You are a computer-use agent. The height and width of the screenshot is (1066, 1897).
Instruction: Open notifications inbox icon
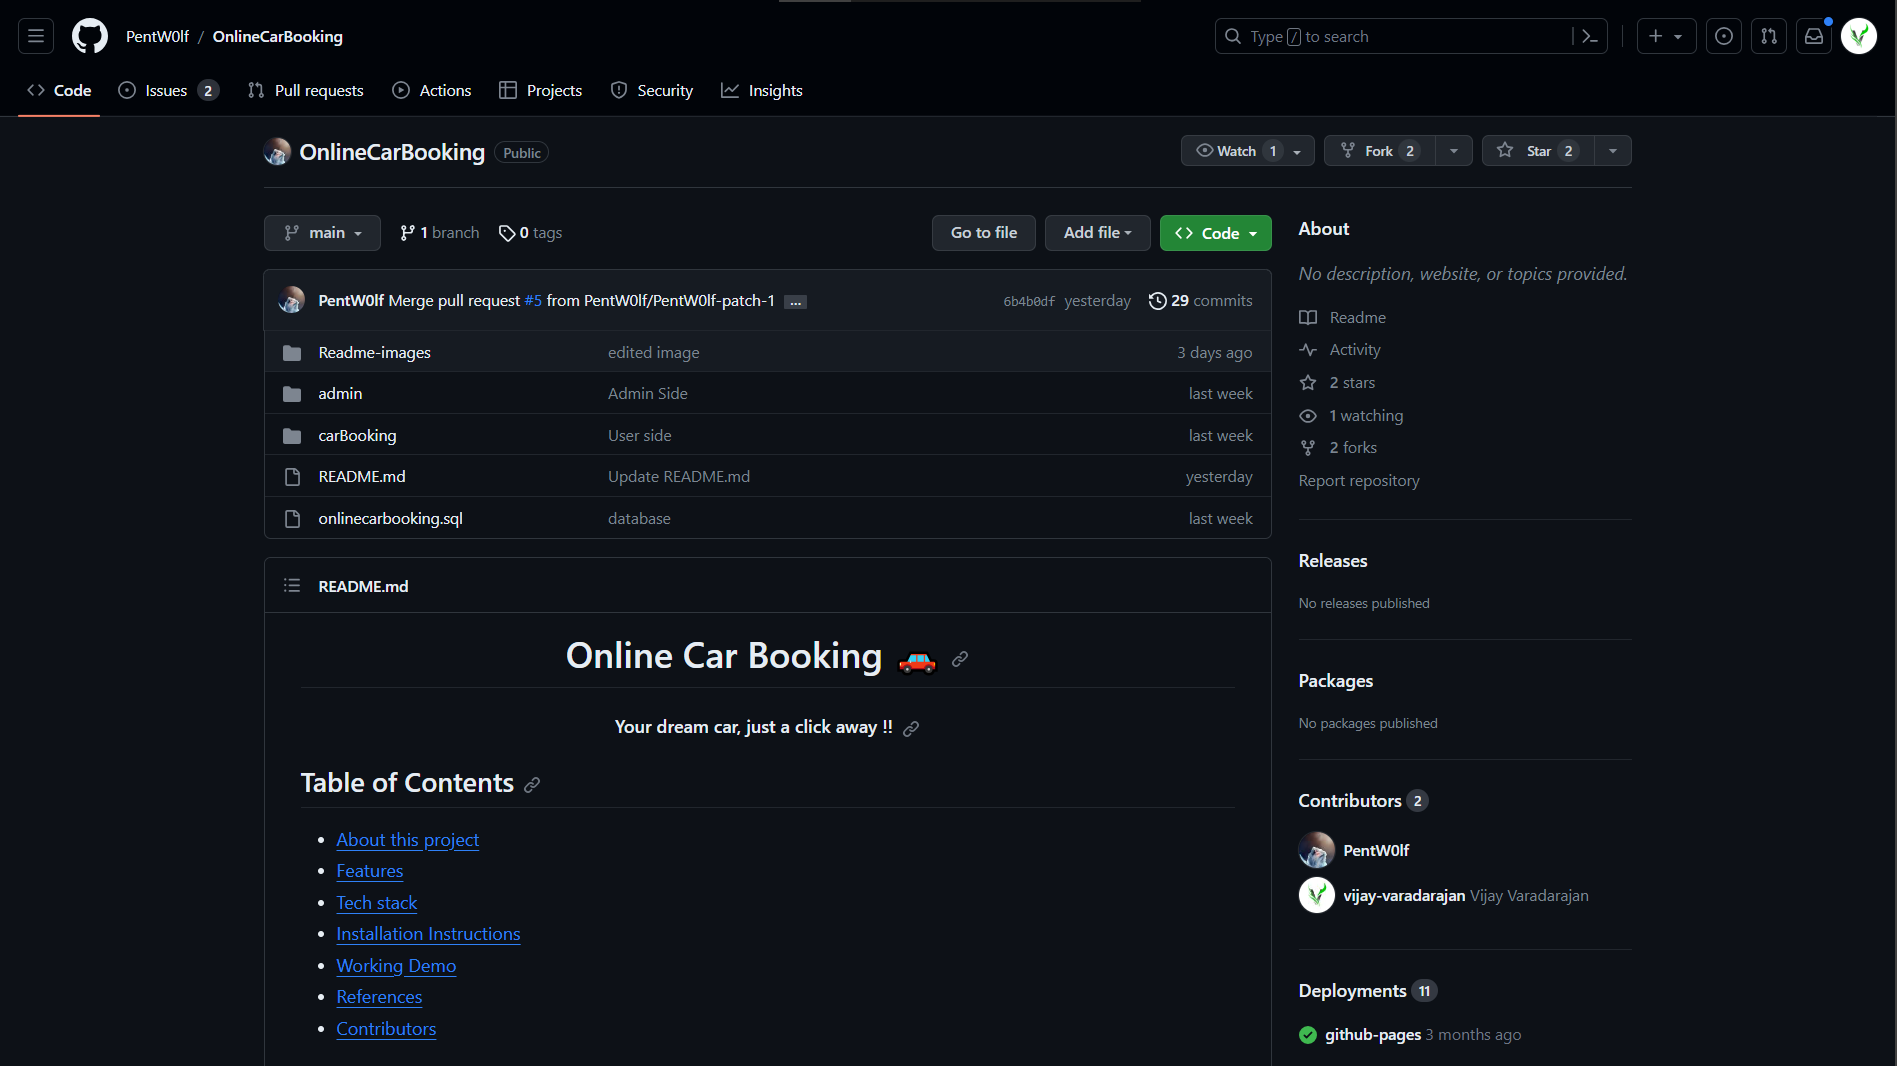pos(1814,36)
